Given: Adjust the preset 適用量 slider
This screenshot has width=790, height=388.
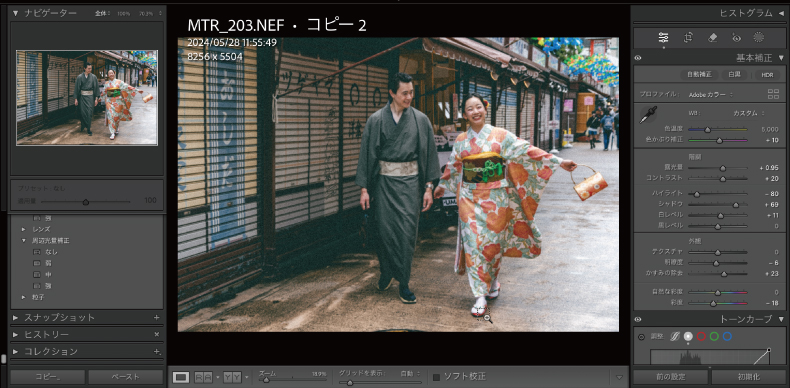Looking at the screenshot, I should click(86, 202).
